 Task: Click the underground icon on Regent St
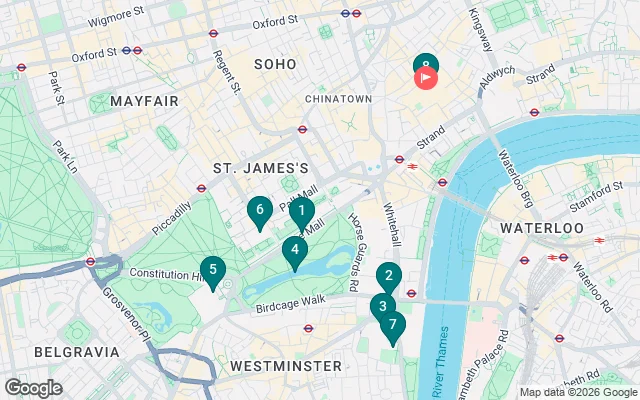[213, 33]
